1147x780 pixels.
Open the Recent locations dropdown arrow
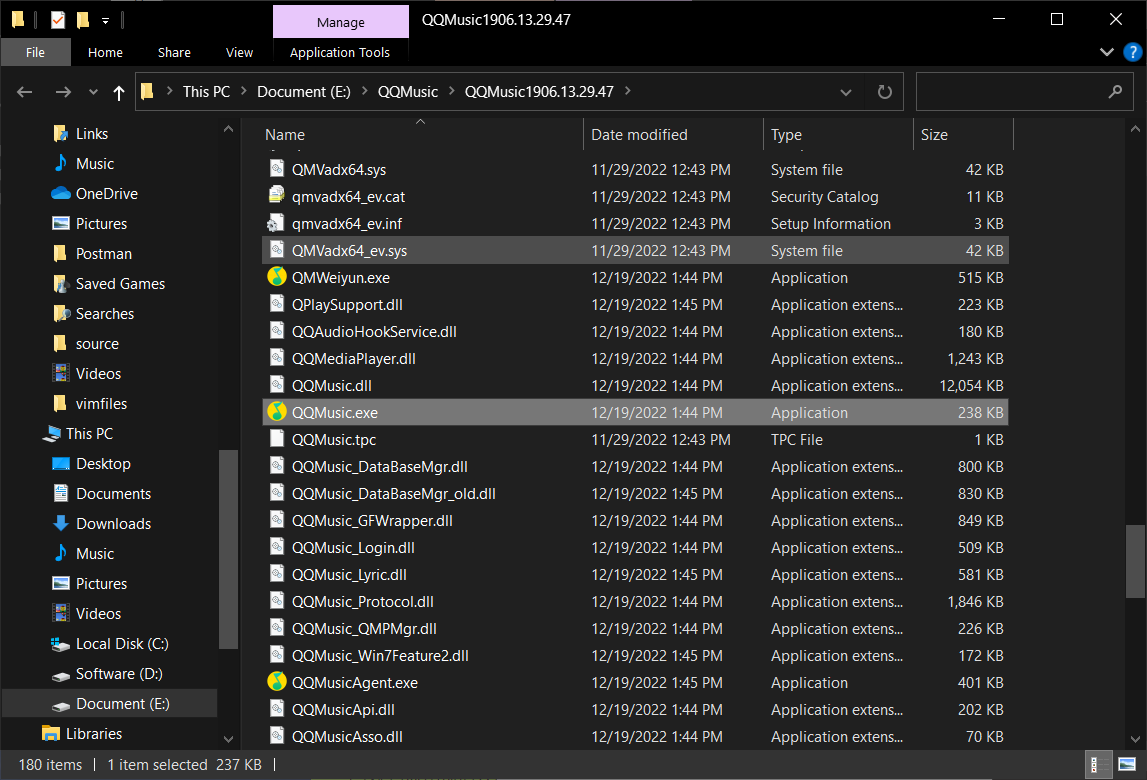(93, 92)
